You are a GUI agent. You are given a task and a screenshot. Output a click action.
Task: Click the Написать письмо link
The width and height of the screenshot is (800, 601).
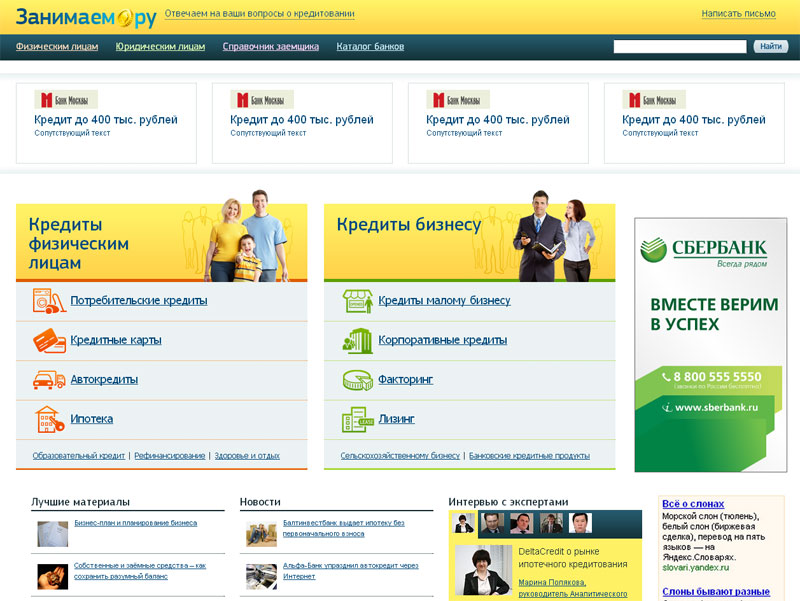click(x=738, y=14)
